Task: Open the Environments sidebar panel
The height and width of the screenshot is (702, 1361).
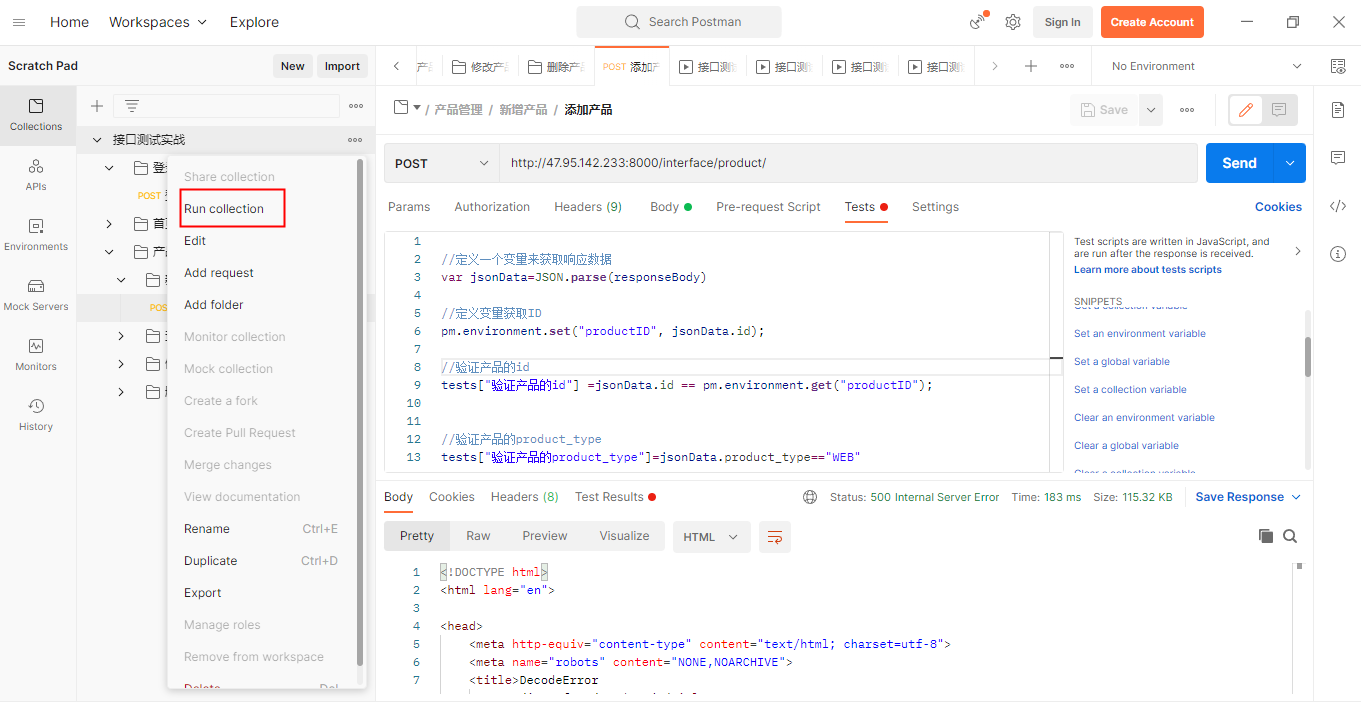Action: (x=36, y=235)
